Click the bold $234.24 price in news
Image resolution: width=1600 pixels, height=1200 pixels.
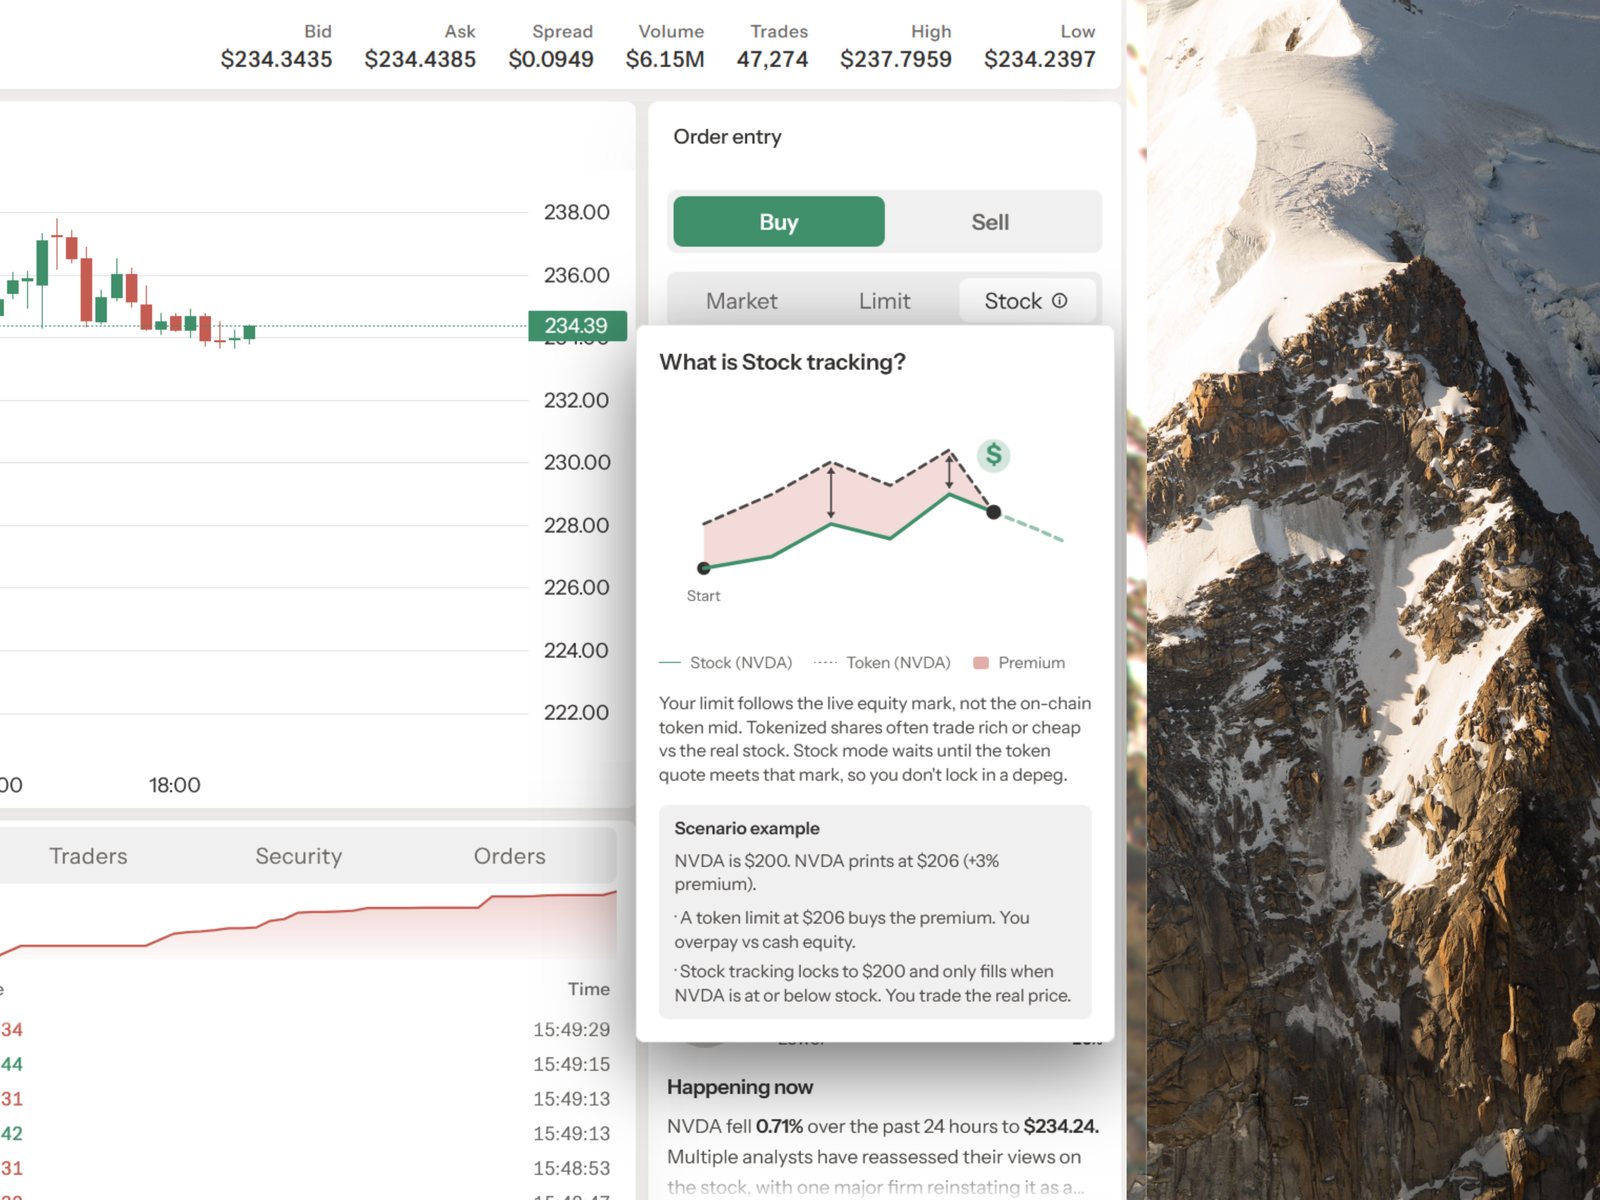(1061, 1126)
